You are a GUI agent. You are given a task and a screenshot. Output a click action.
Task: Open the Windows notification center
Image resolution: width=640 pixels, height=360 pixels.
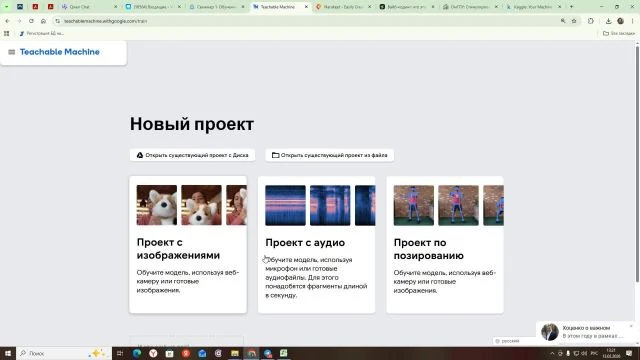pos(629,353)
